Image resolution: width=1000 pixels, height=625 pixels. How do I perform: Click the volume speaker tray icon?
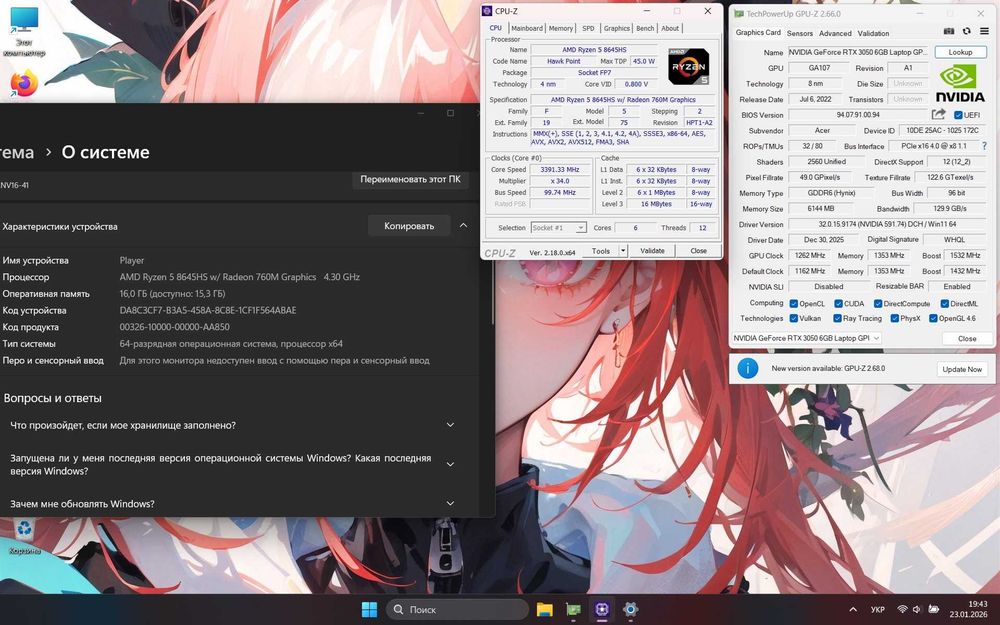click(917, 610)
